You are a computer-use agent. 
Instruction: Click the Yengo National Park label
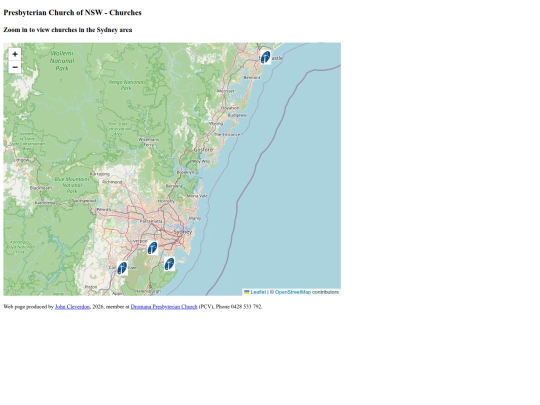click(127, 85)
